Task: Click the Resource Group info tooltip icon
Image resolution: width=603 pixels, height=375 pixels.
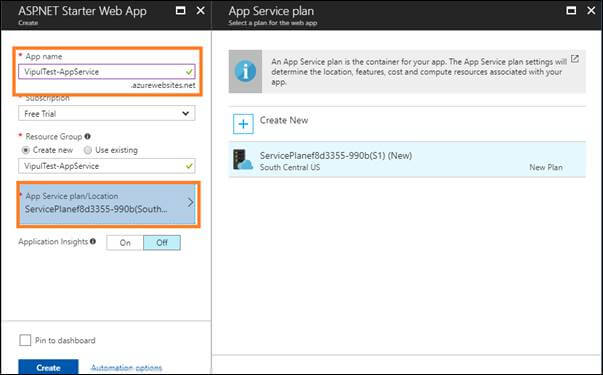Action: [x=87, y=136]
